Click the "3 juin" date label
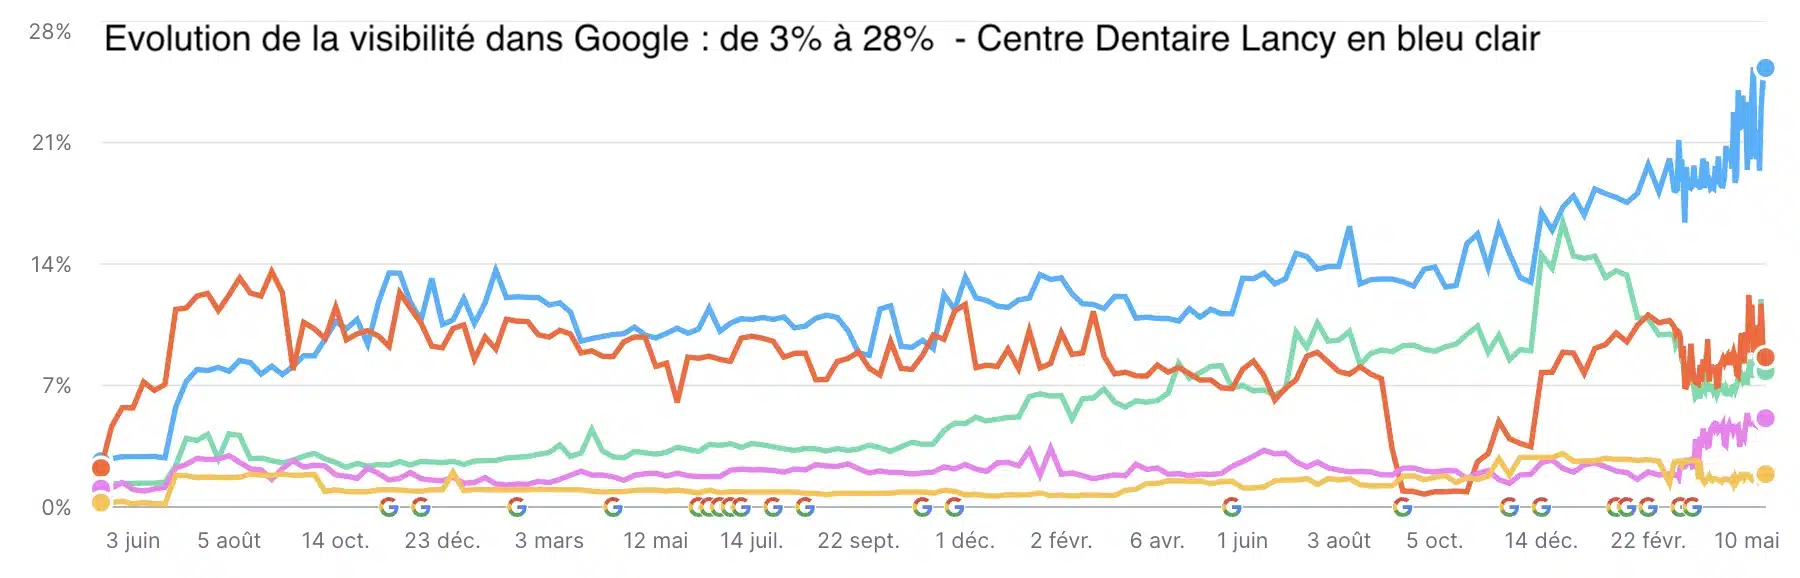Viewport: 1800px width, 578px height. pyautogui.click(x=133, y=541)
